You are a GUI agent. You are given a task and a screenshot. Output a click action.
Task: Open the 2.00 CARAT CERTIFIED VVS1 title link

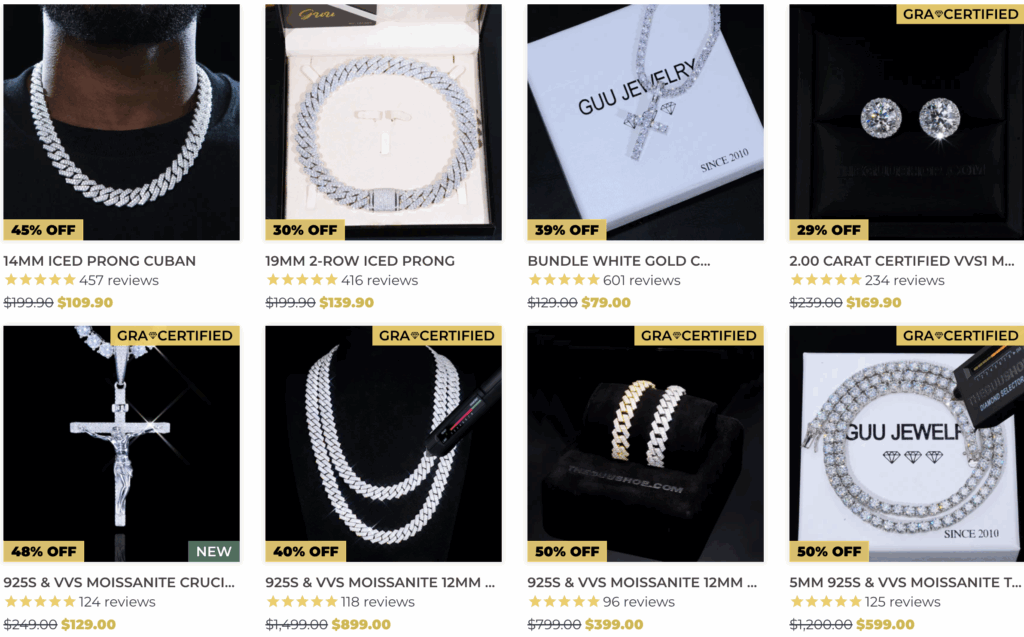902,261
